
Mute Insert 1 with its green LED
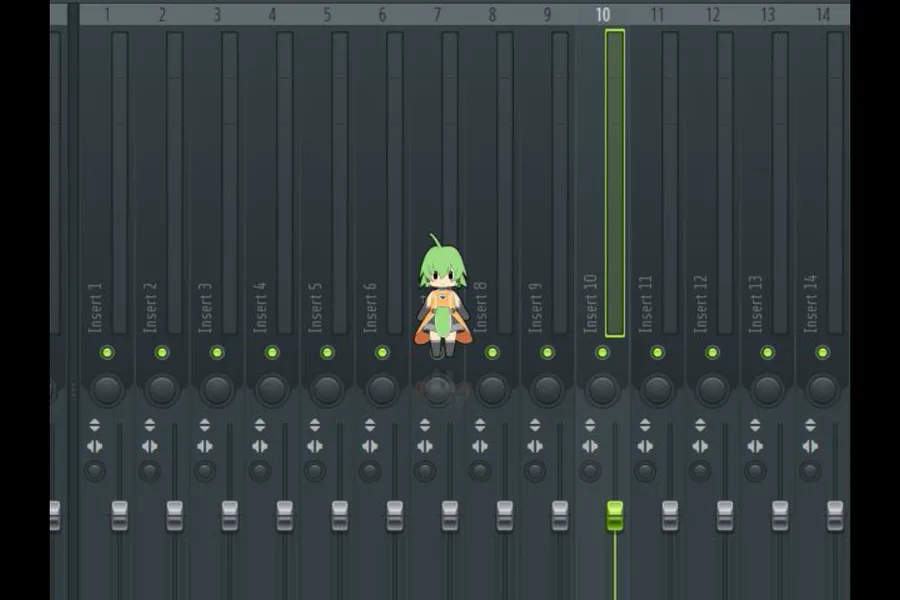click(107, 353)
